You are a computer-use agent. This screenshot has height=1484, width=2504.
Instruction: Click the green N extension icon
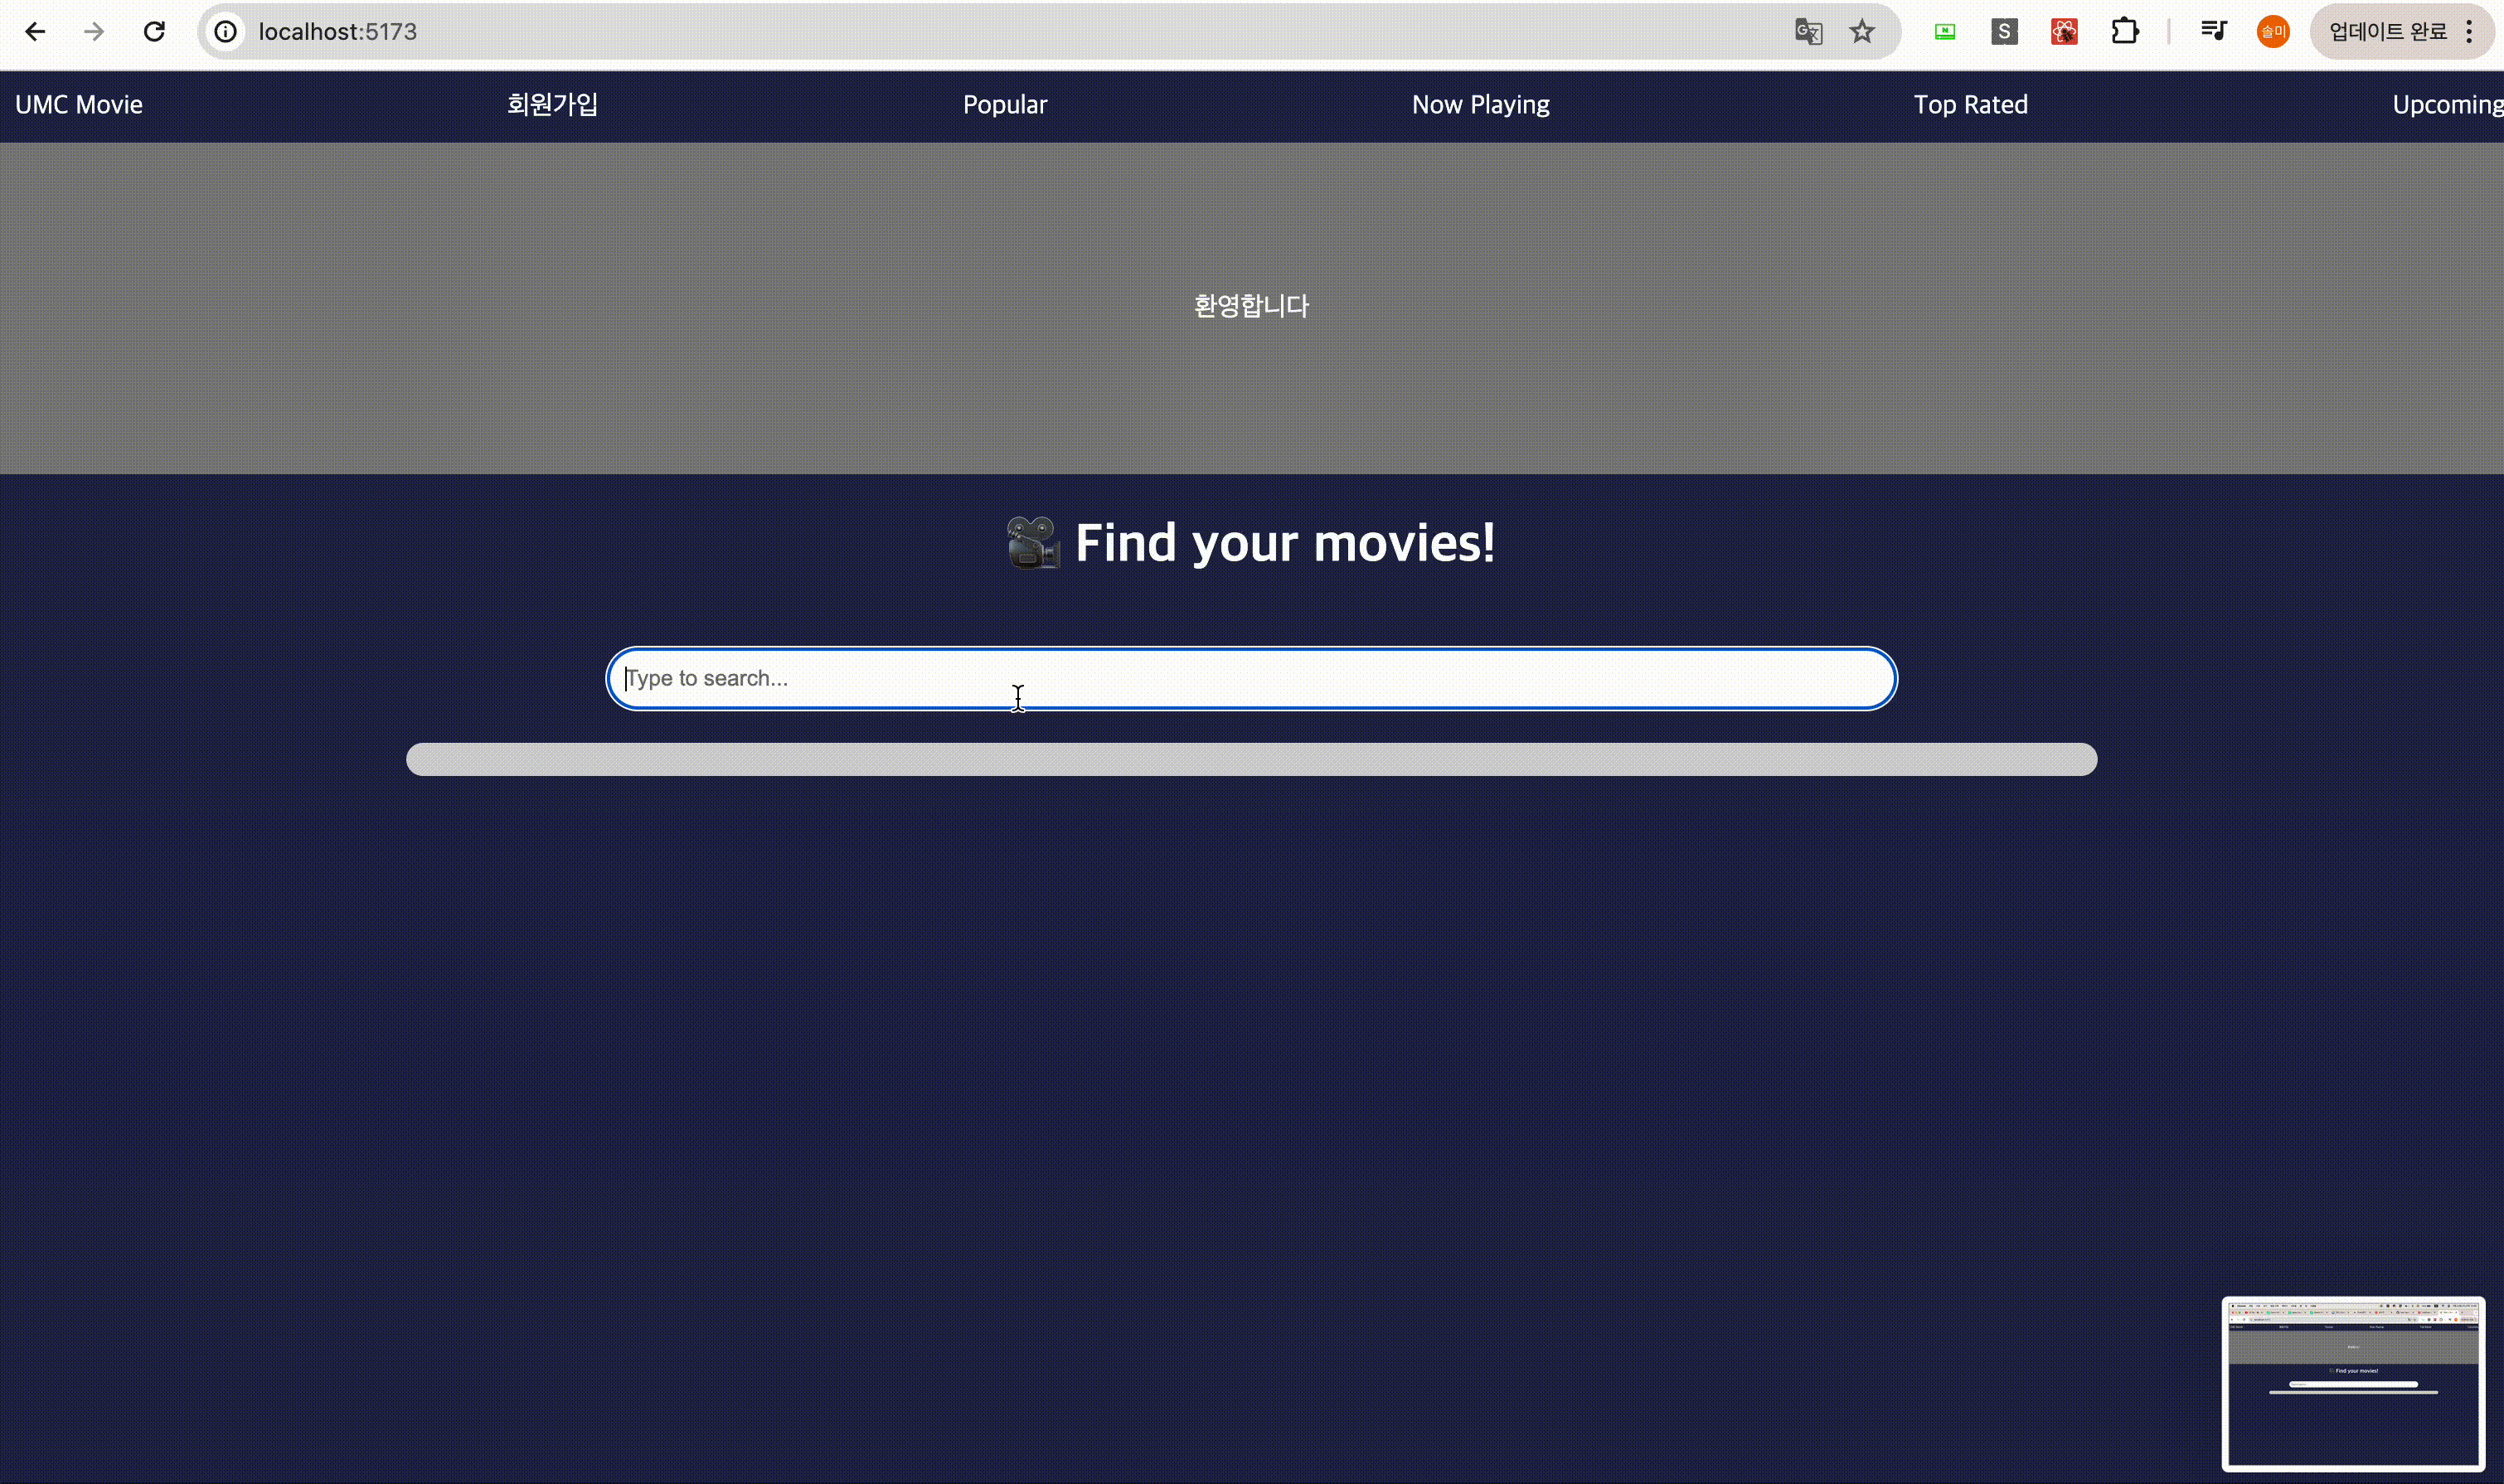(1944, 32)
